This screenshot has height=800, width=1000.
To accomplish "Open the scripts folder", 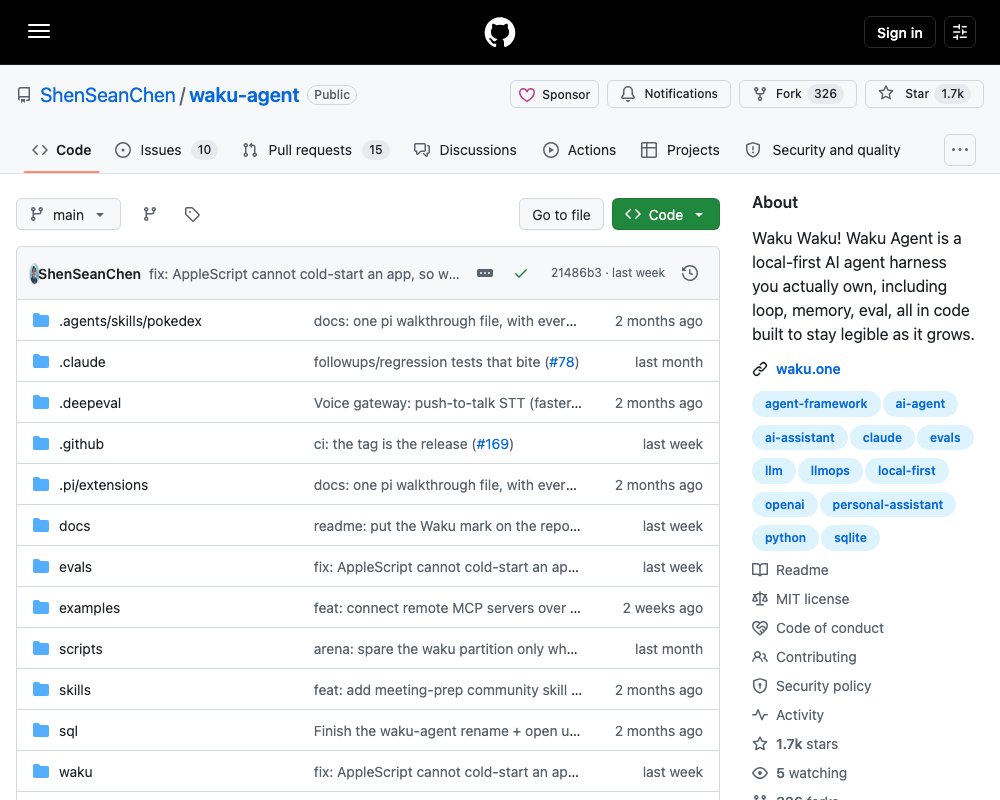I will pyautogui.click(x=80, y=649).
